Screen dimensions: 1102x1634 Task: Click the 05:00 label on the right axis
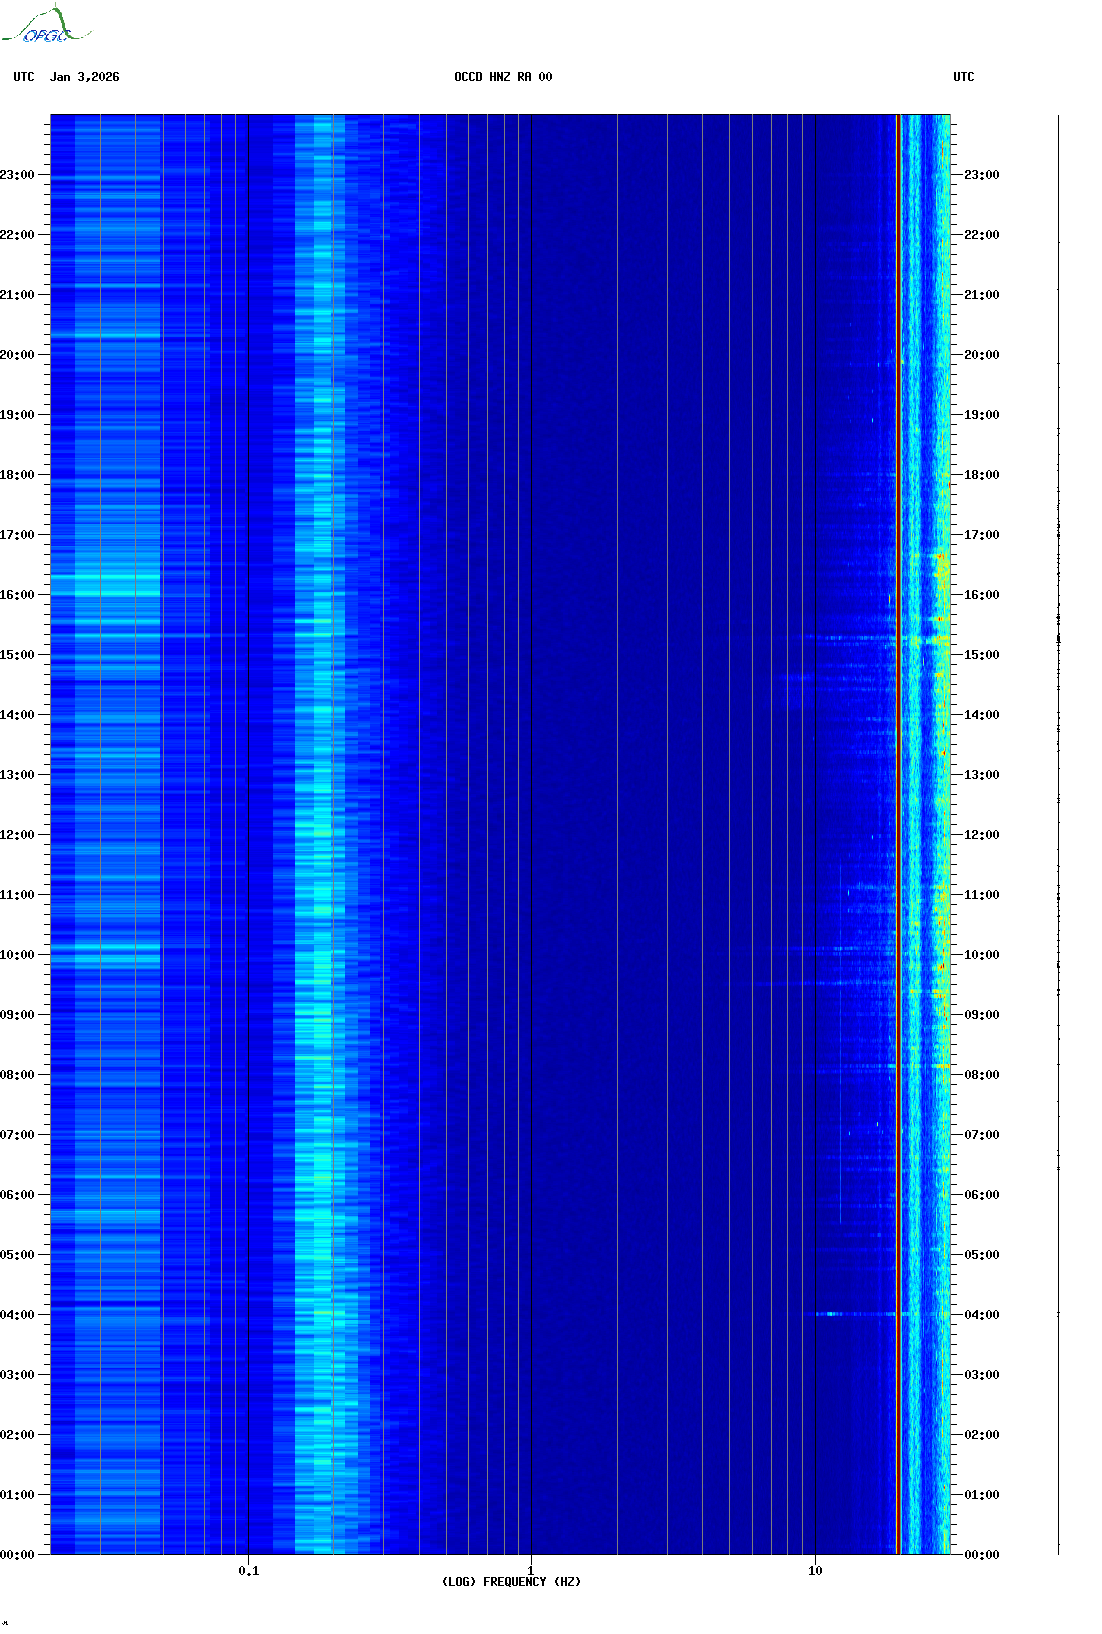tap(982, 1255)
